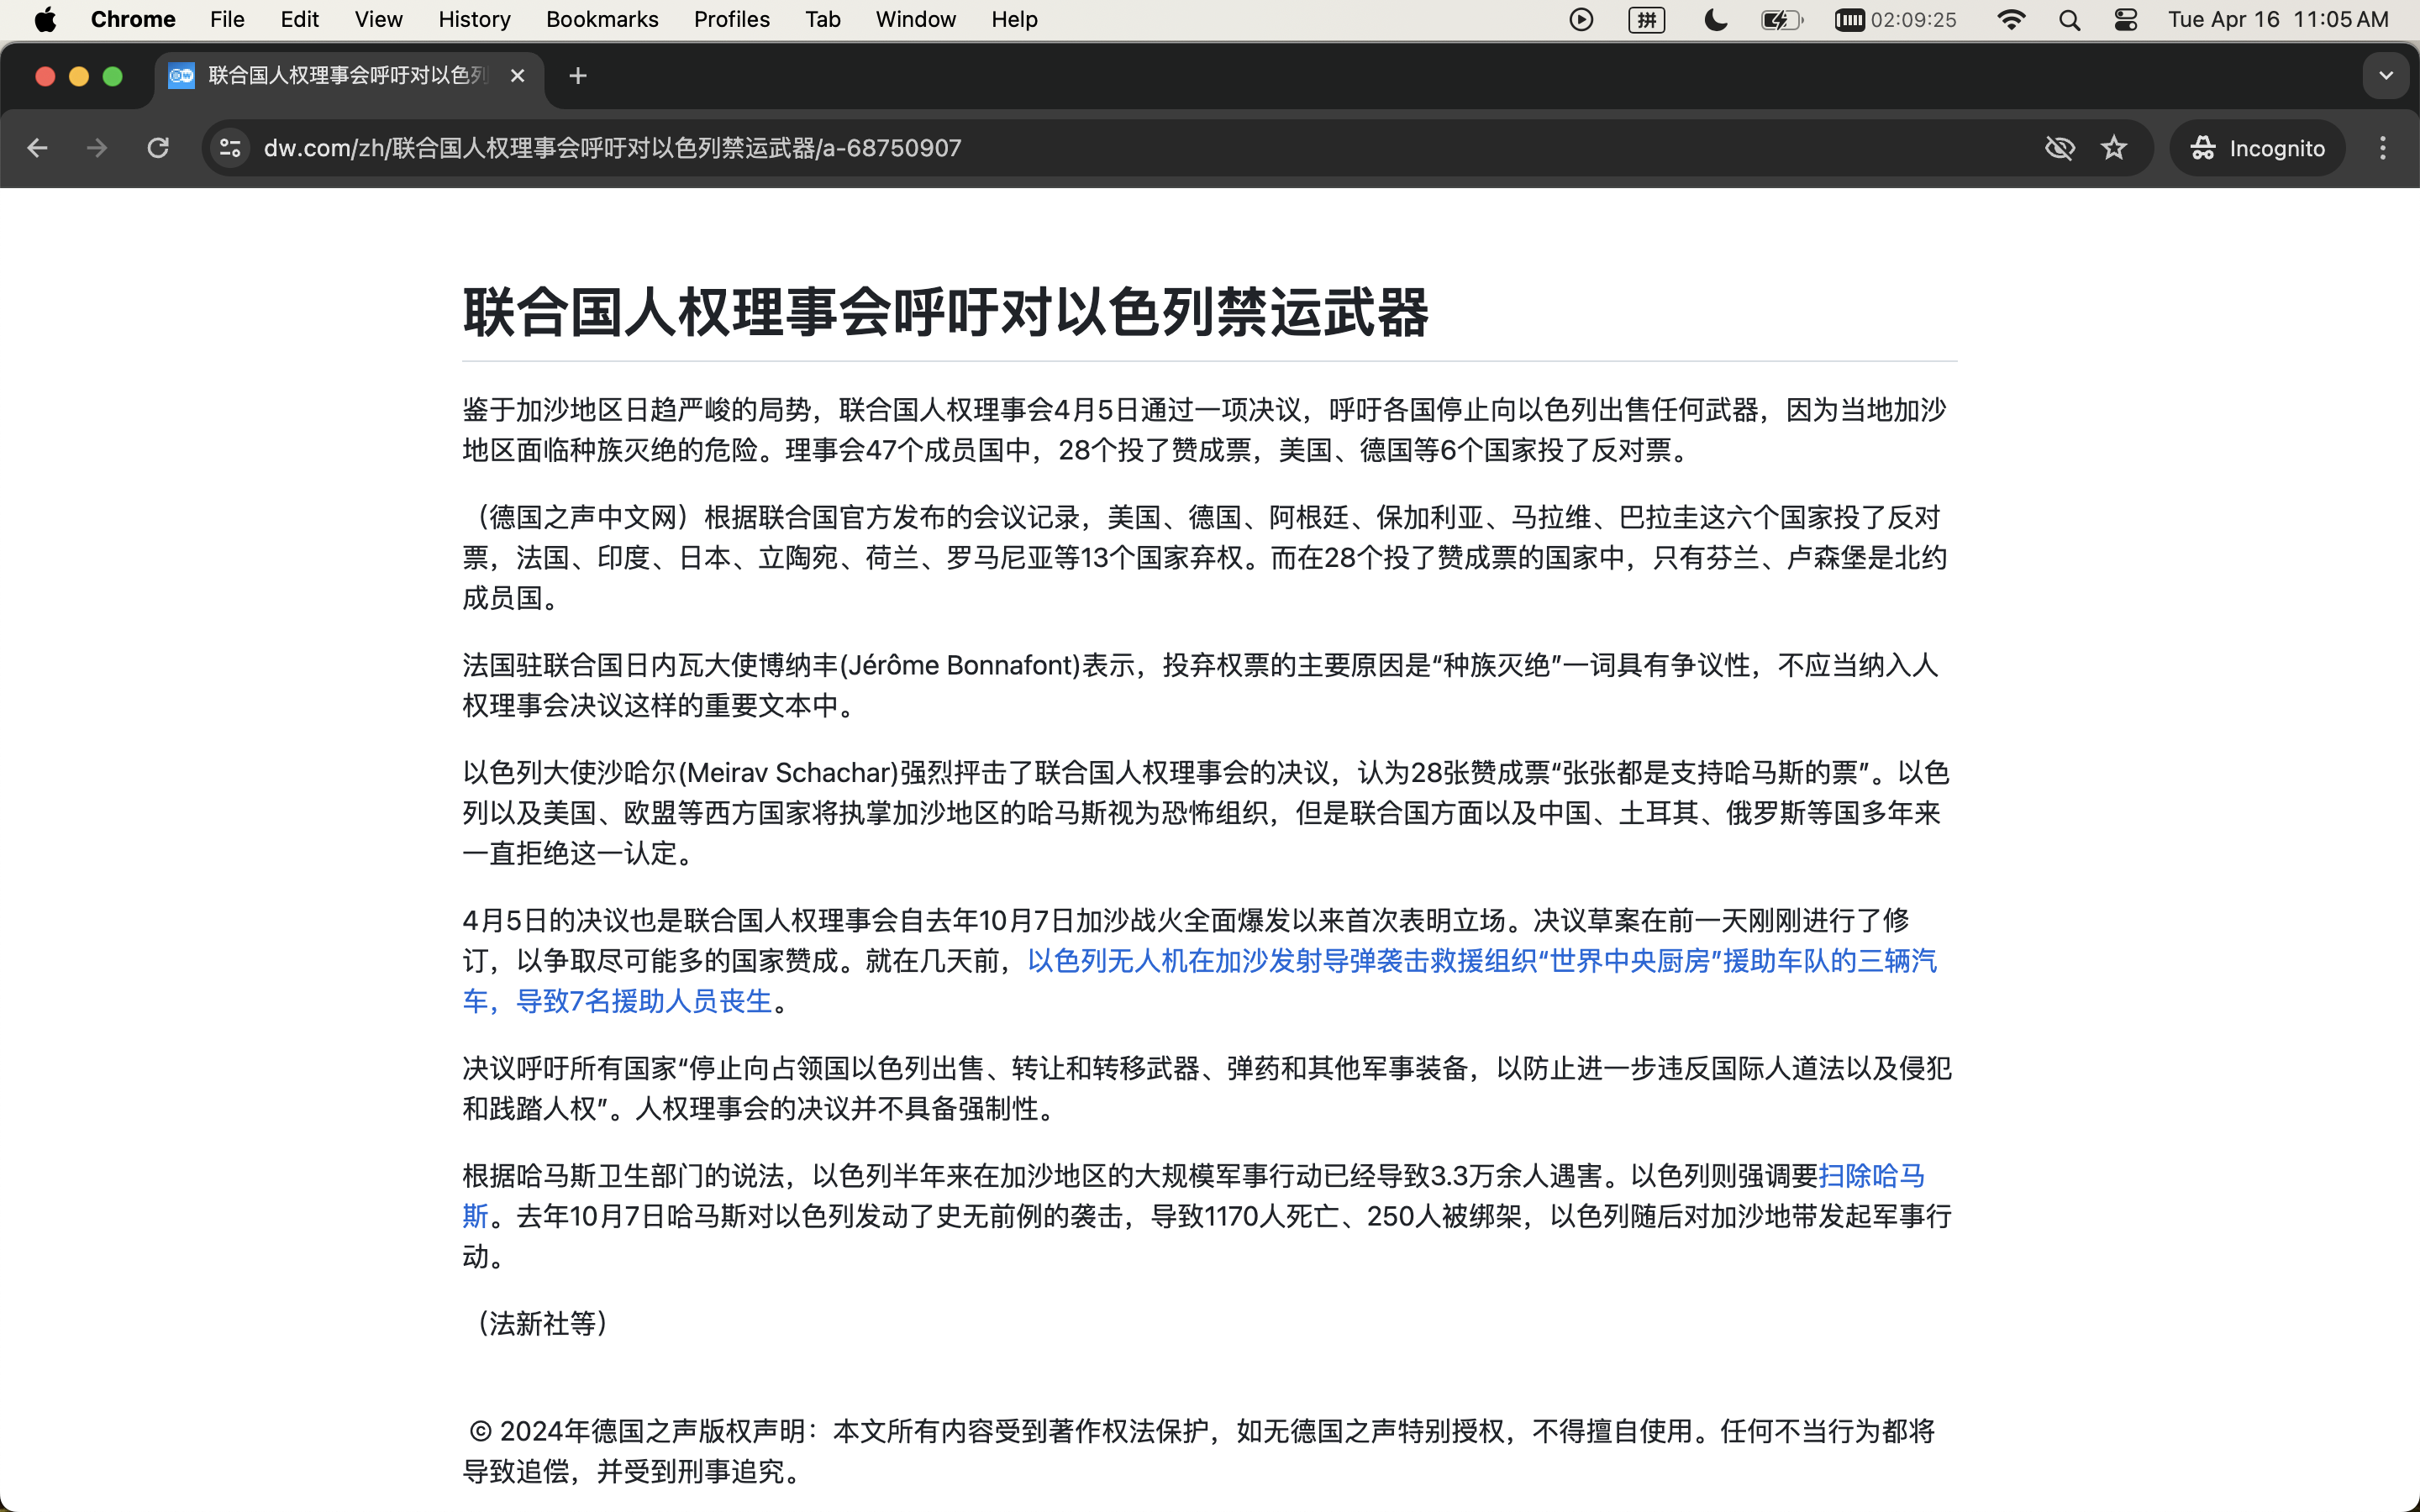Click the playback status icon in menu bar
The width and height of the screenshot is (2420, 1512).
(1581, 19)
